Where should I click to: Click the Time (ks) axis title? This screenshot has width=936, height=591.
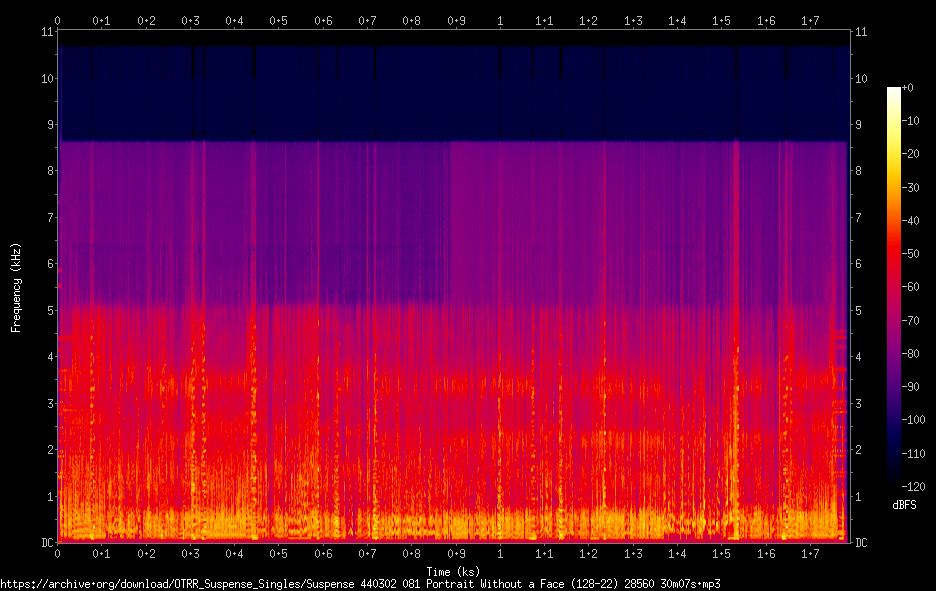453,571
